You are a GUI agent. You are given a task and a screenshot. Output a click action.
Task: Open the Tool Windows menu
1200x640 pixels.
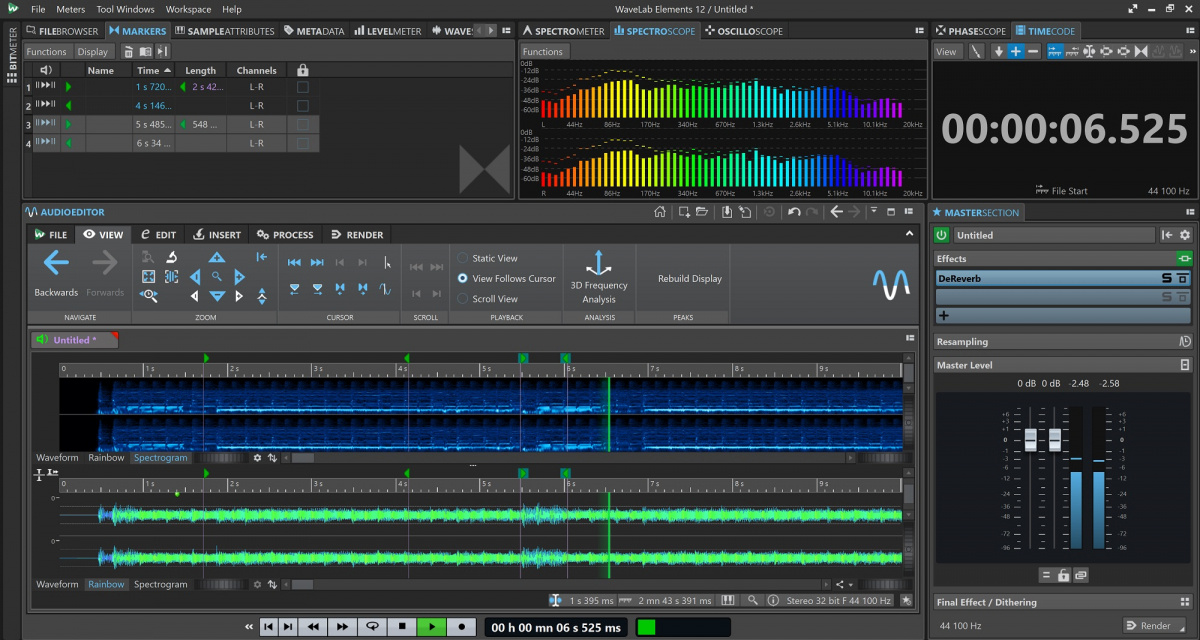[125, 9]
